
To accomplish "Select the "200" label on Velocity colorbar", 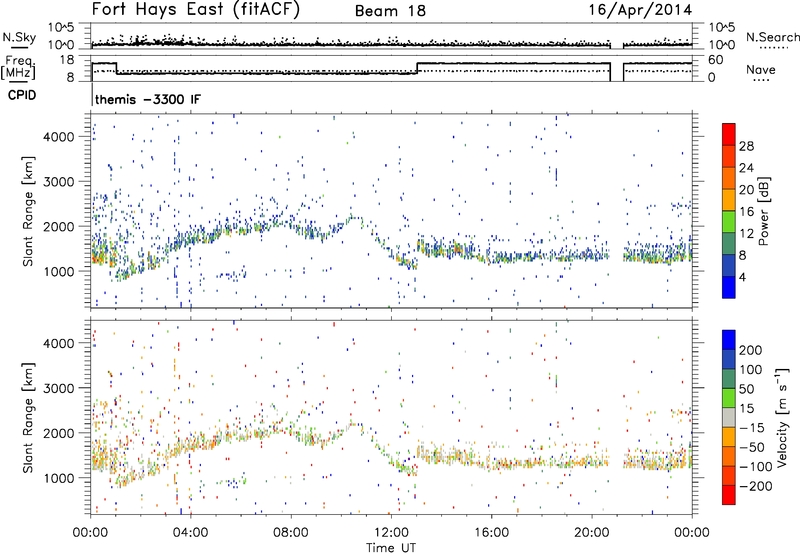I will pos(751,350).
